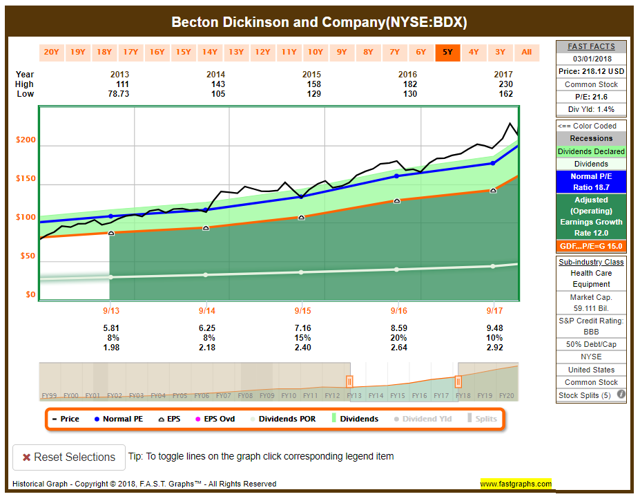Toggle the Normal PE legend item
Viewport: 640px width, 501px height.
(x=119, y=419)
